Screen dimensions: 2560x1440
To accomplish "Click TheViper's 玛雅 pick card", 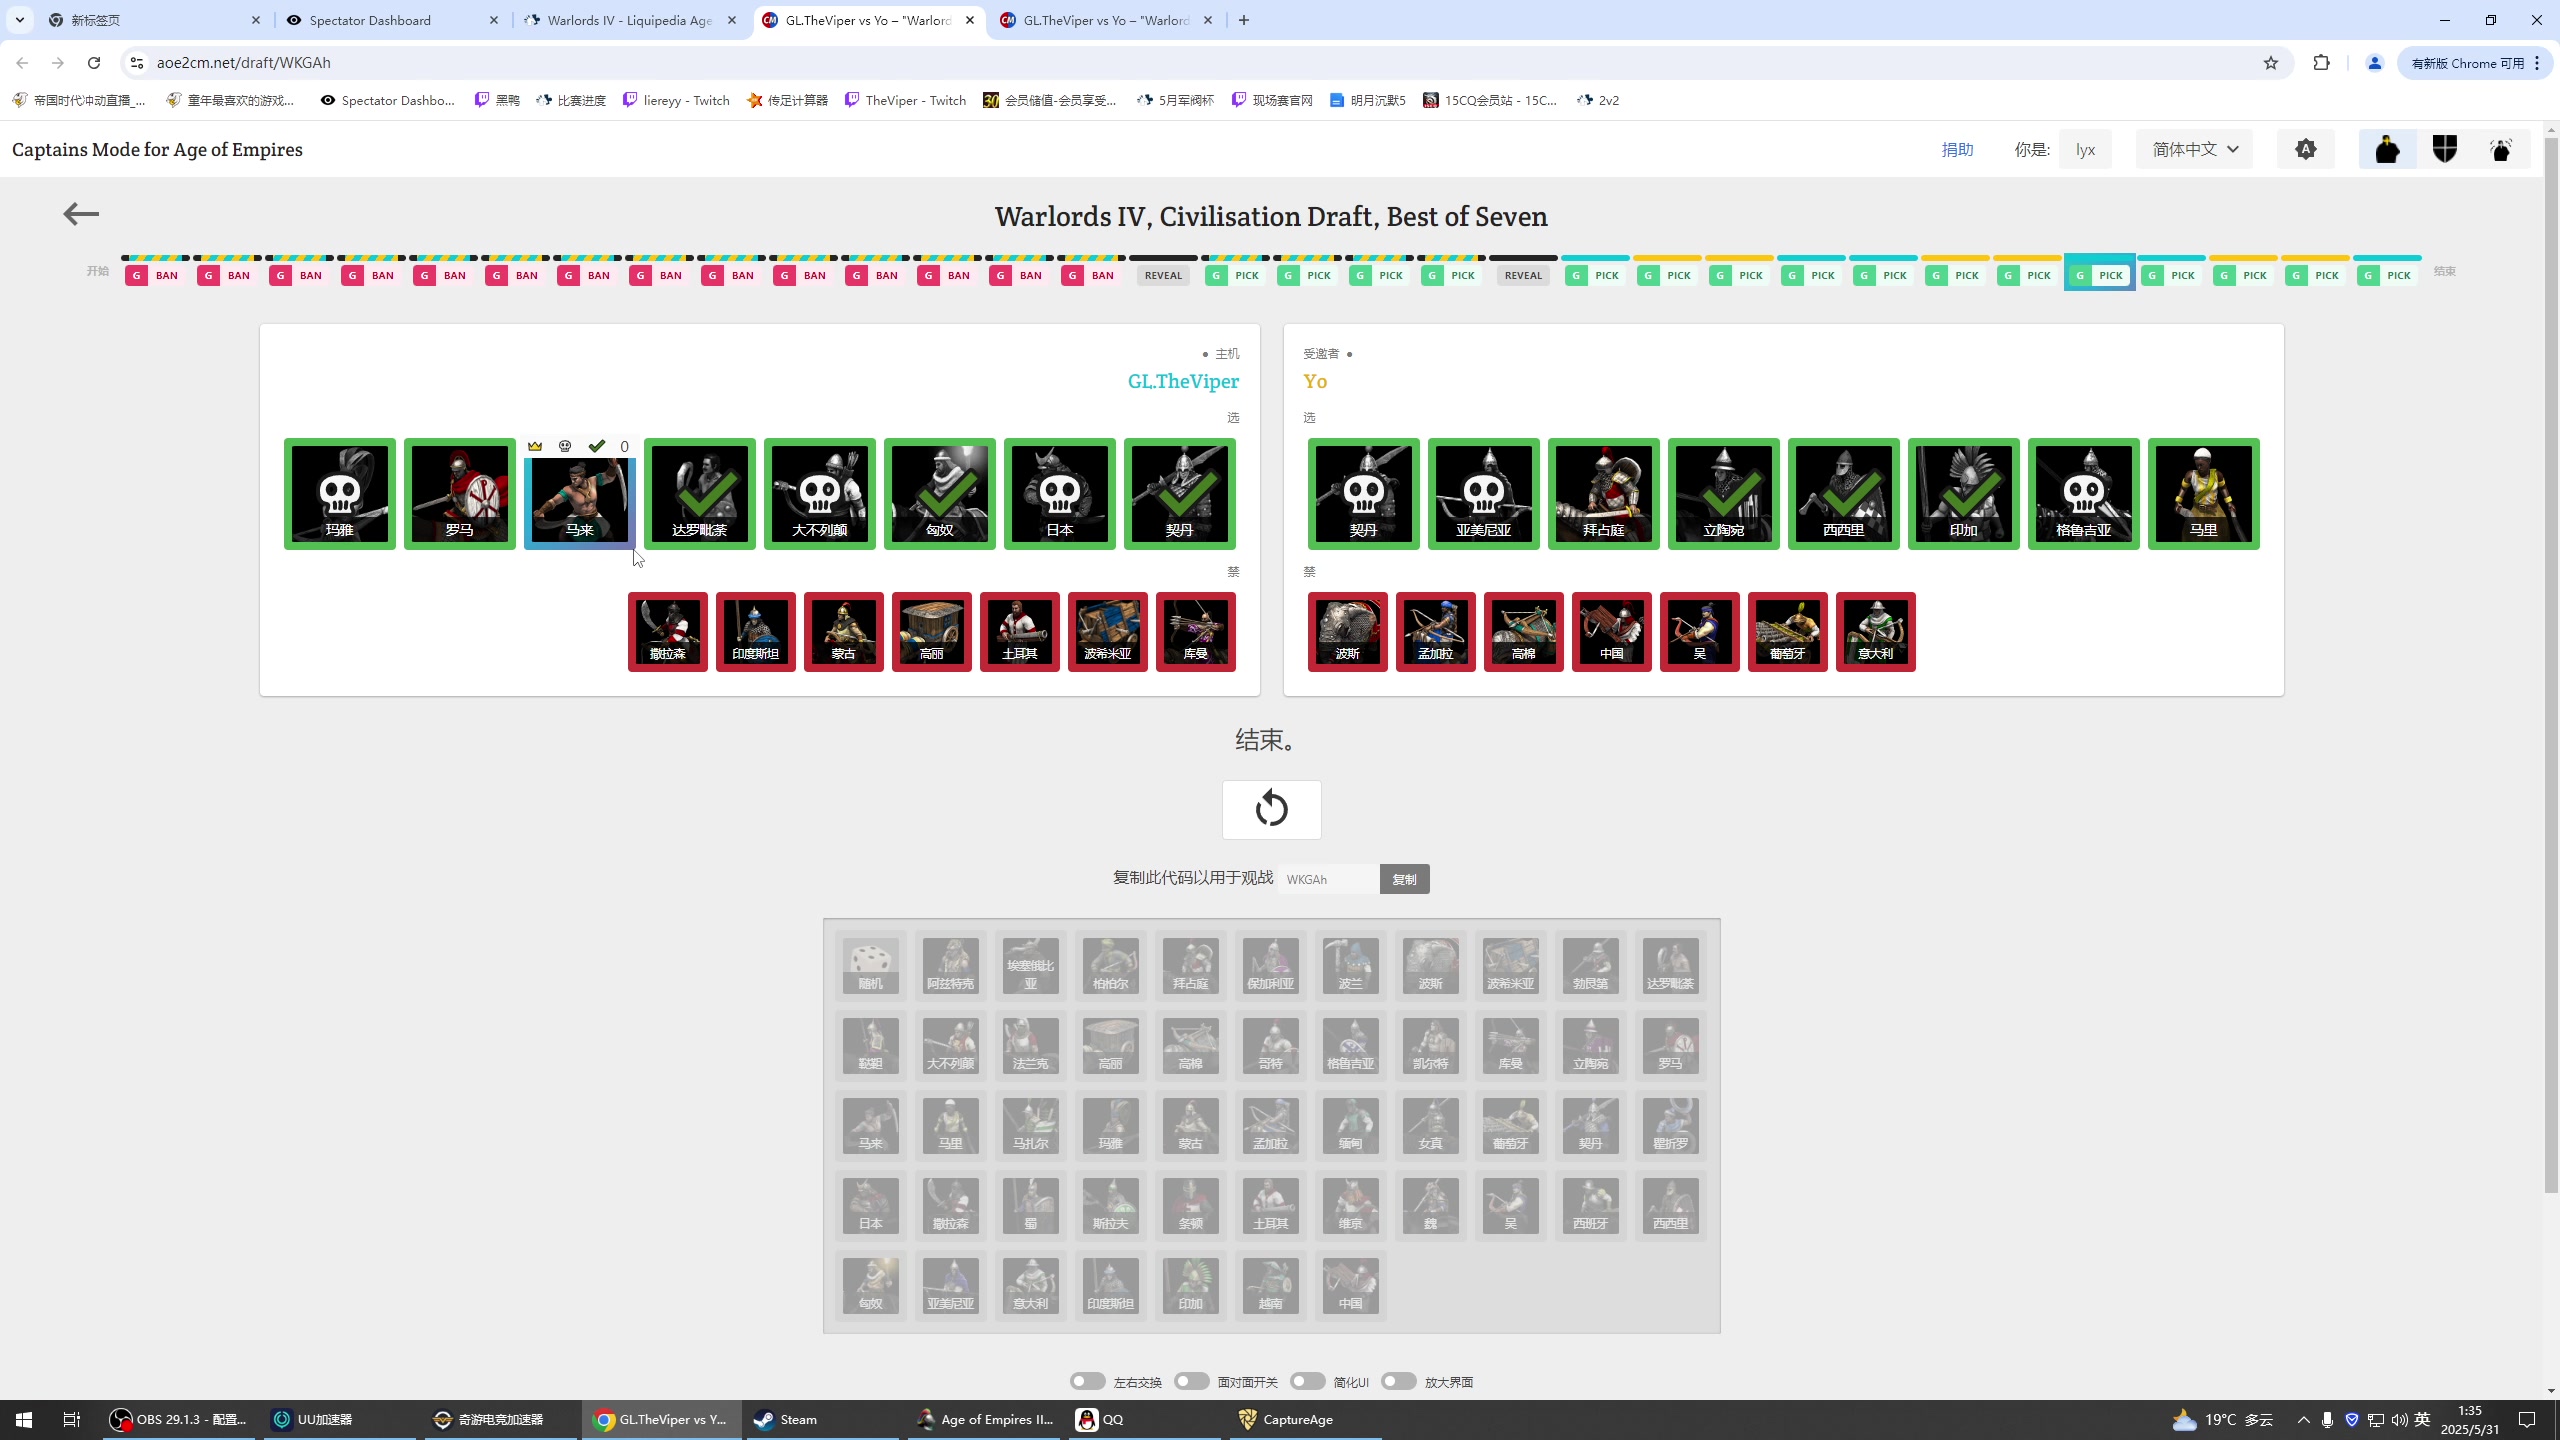I will [340, 494].
